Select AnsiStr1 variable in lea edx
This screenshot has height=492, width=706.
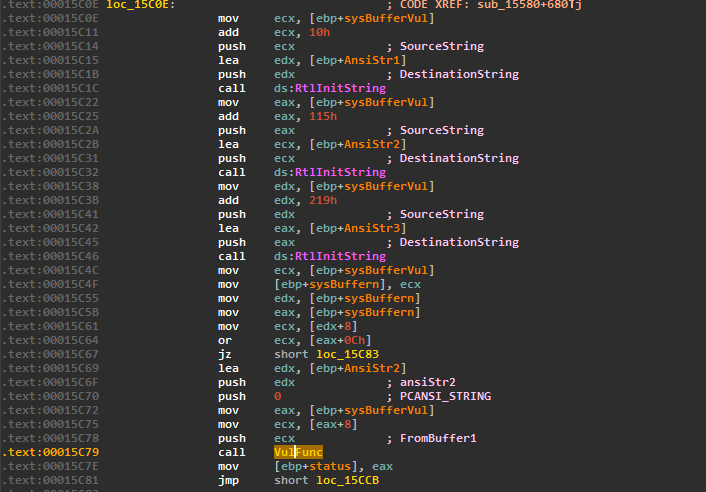[x=372, y=60]
